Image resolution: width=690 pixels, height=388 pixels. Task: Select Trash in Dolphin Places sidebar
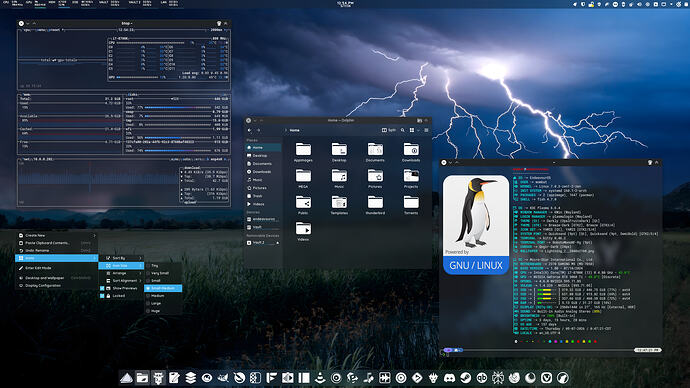[x=263, y=196]
